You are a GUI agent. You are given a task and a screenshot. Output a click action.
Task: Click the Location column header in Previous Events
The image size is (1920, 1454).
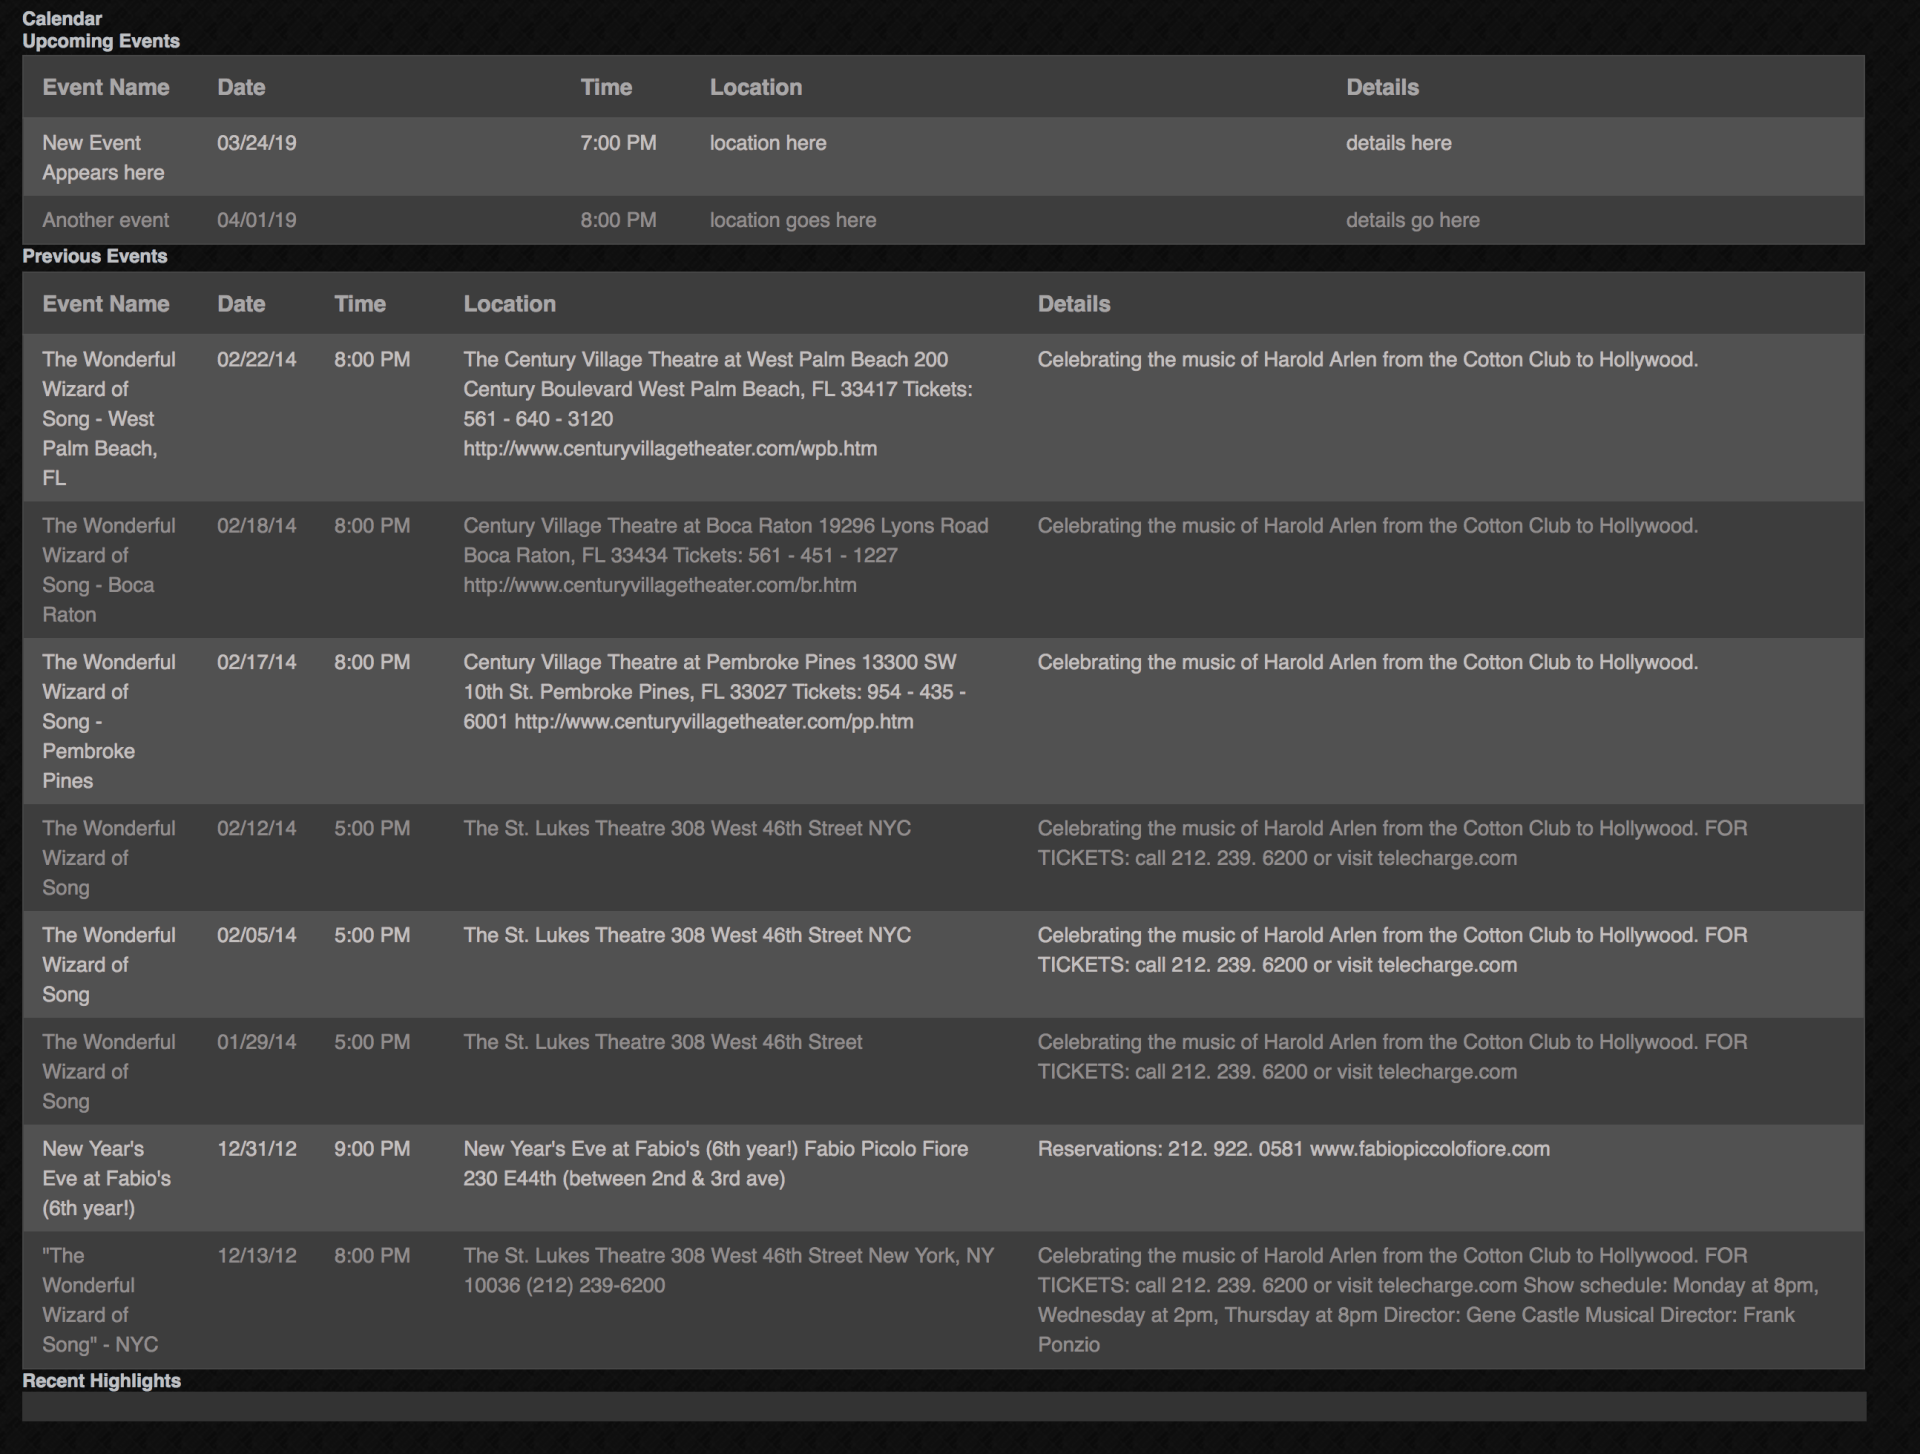[509, 304]
